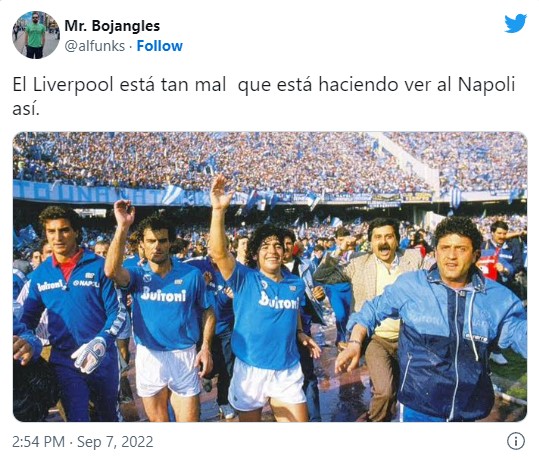Open the tweet info icon

click(516, 441)
